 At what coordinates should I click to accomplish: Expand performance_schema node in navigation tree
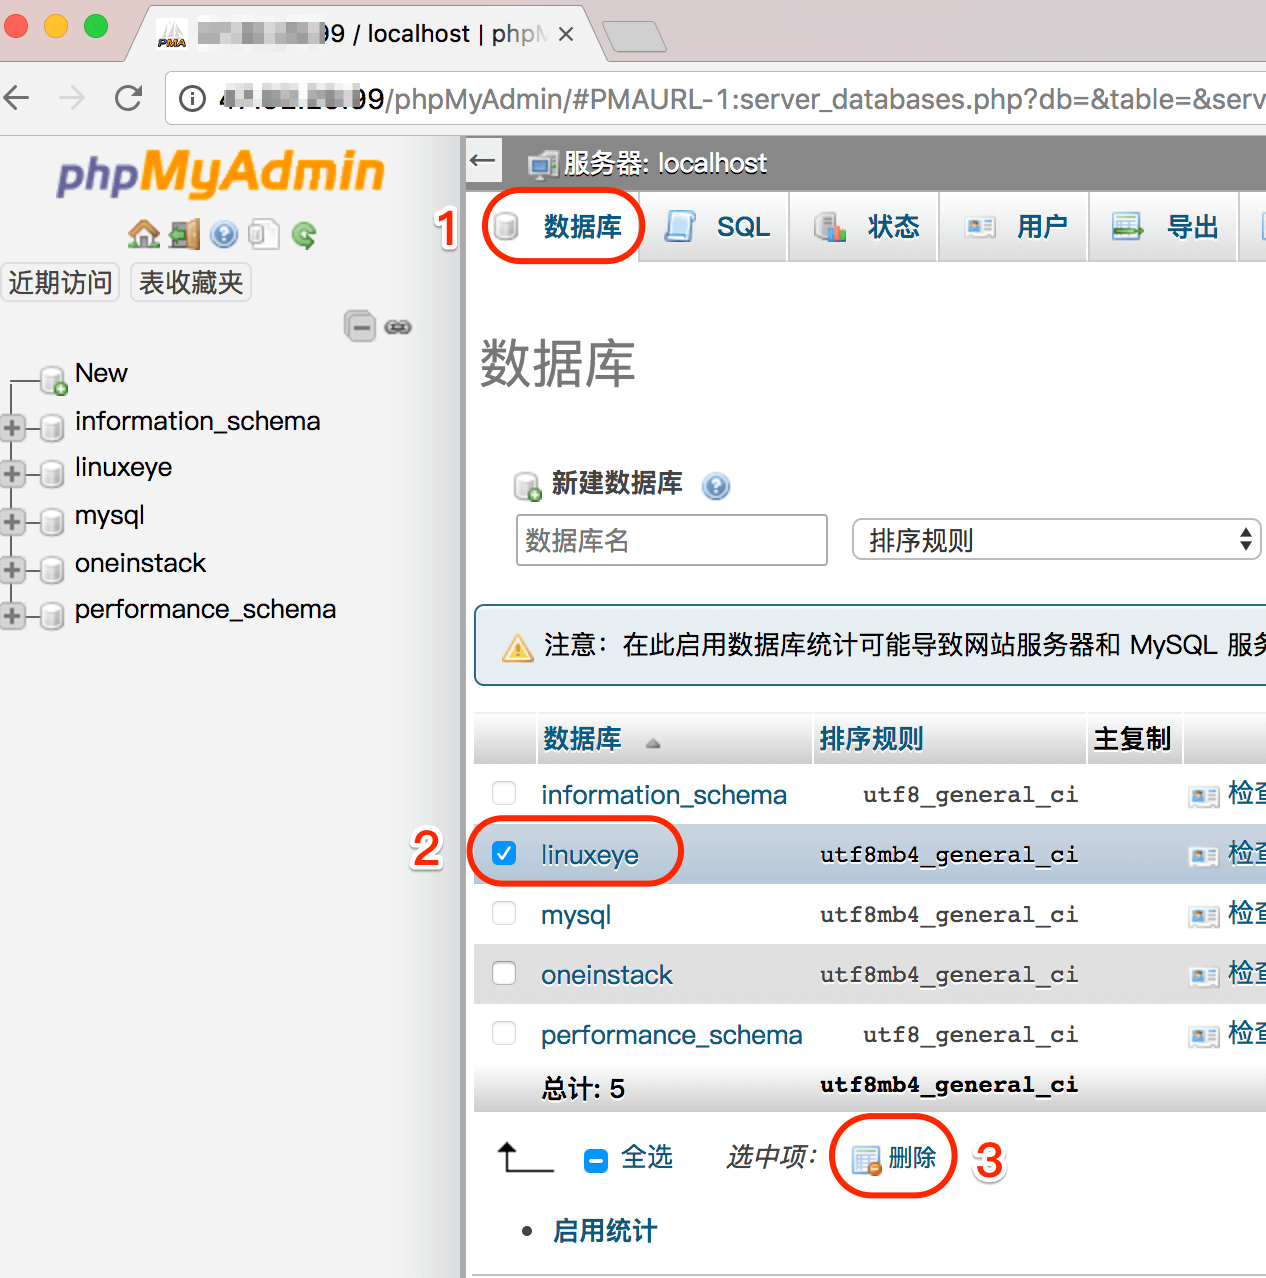pyautogui.click(x=12, y=616)
